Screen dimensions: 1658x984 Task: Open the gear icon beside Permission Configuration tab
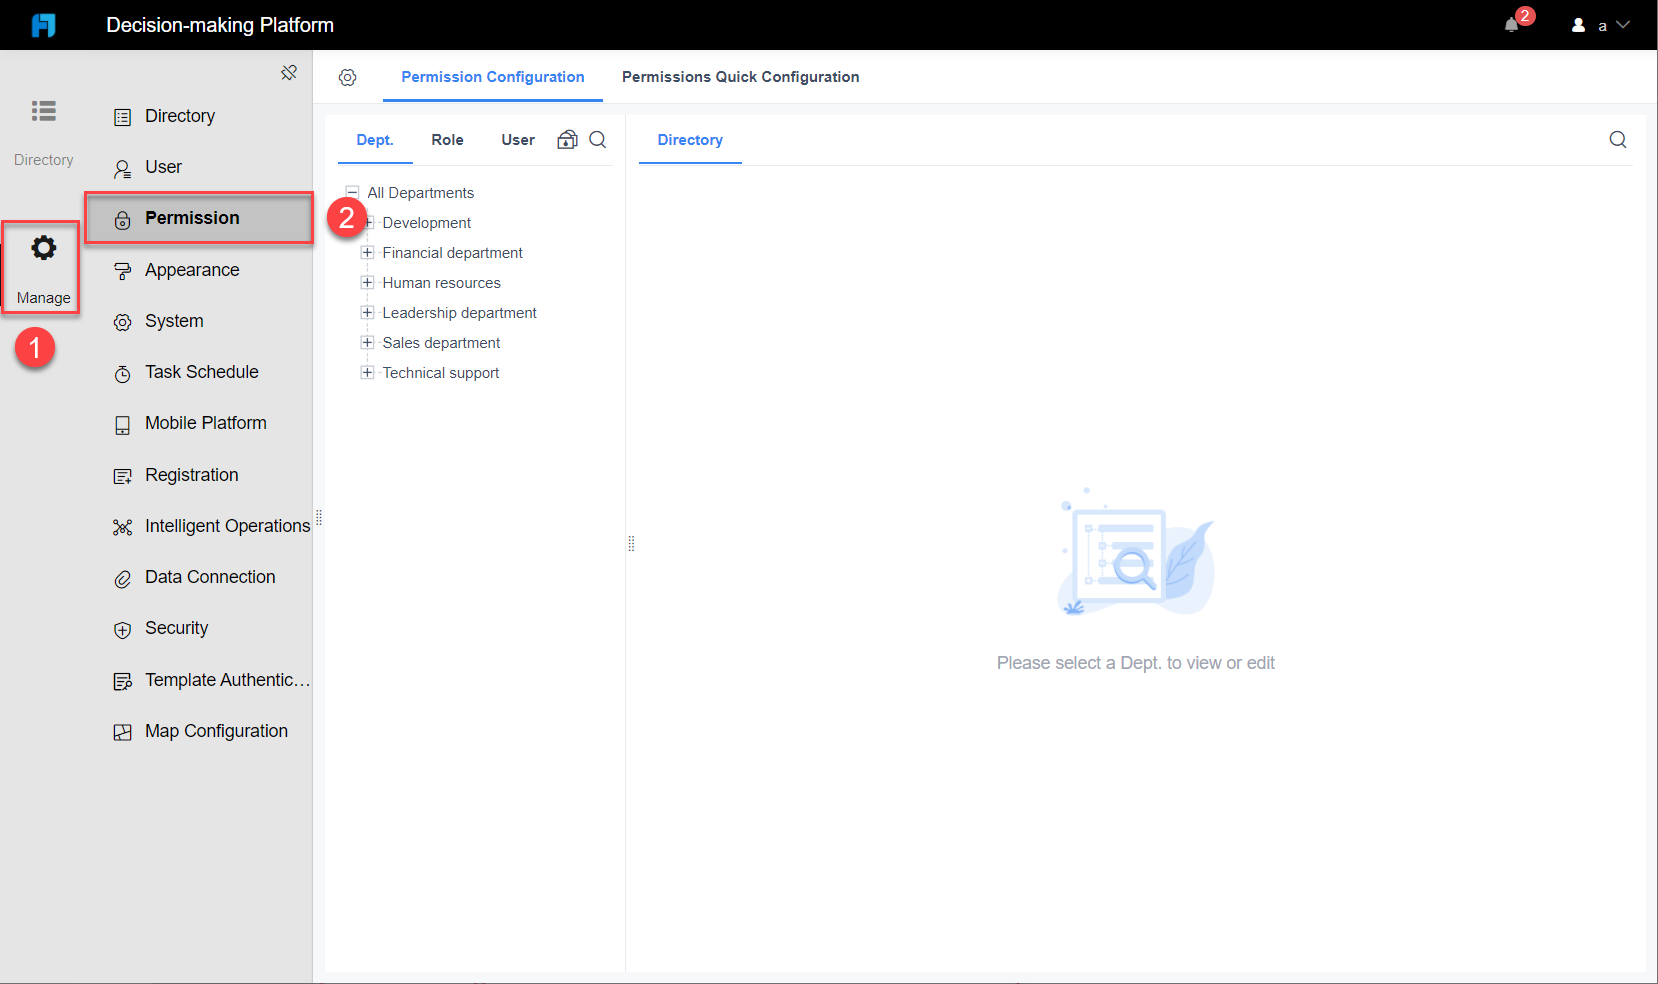(x=348, y=77)
